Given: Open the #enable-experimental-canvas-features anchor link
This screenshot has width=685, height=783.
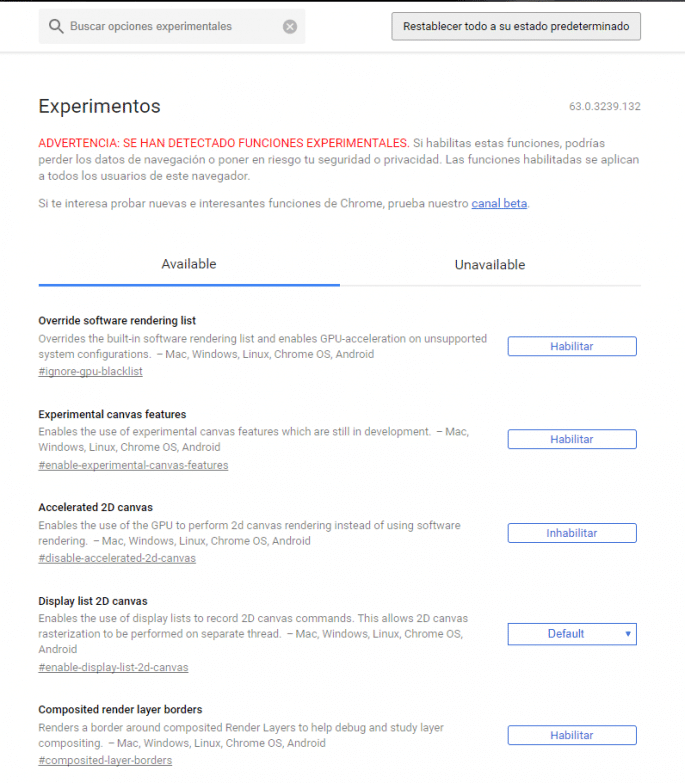Looking at the screenshot, I should (x=133, y=465).
